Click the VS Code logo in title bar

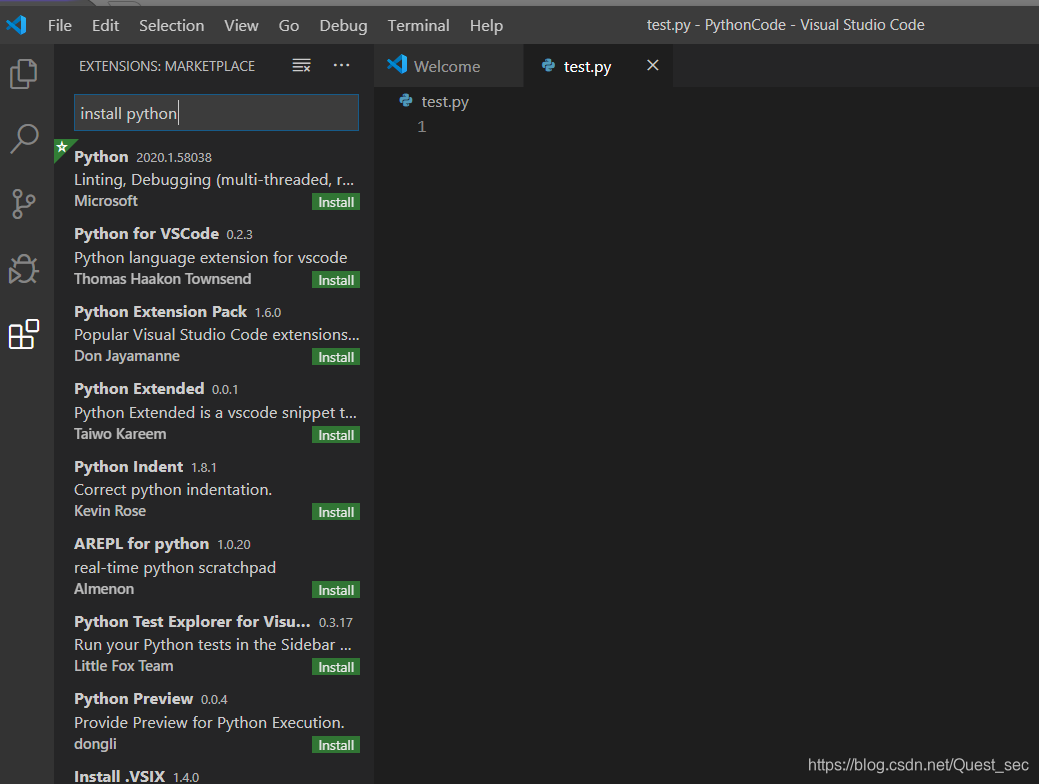(x=16, y=25)
